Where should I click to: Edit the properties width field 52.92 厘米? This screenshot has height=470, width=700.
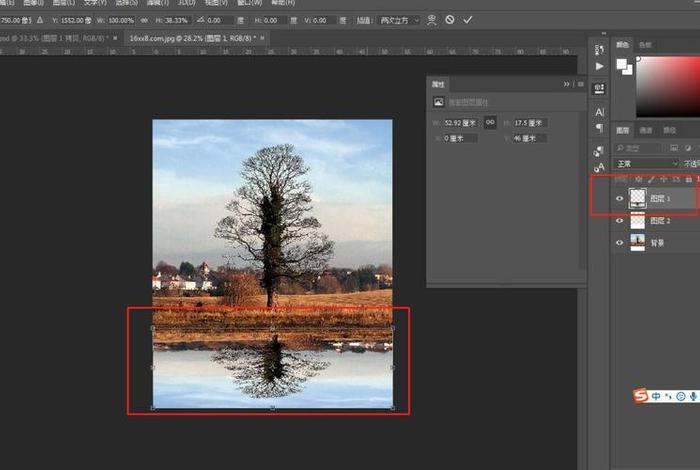460,123
